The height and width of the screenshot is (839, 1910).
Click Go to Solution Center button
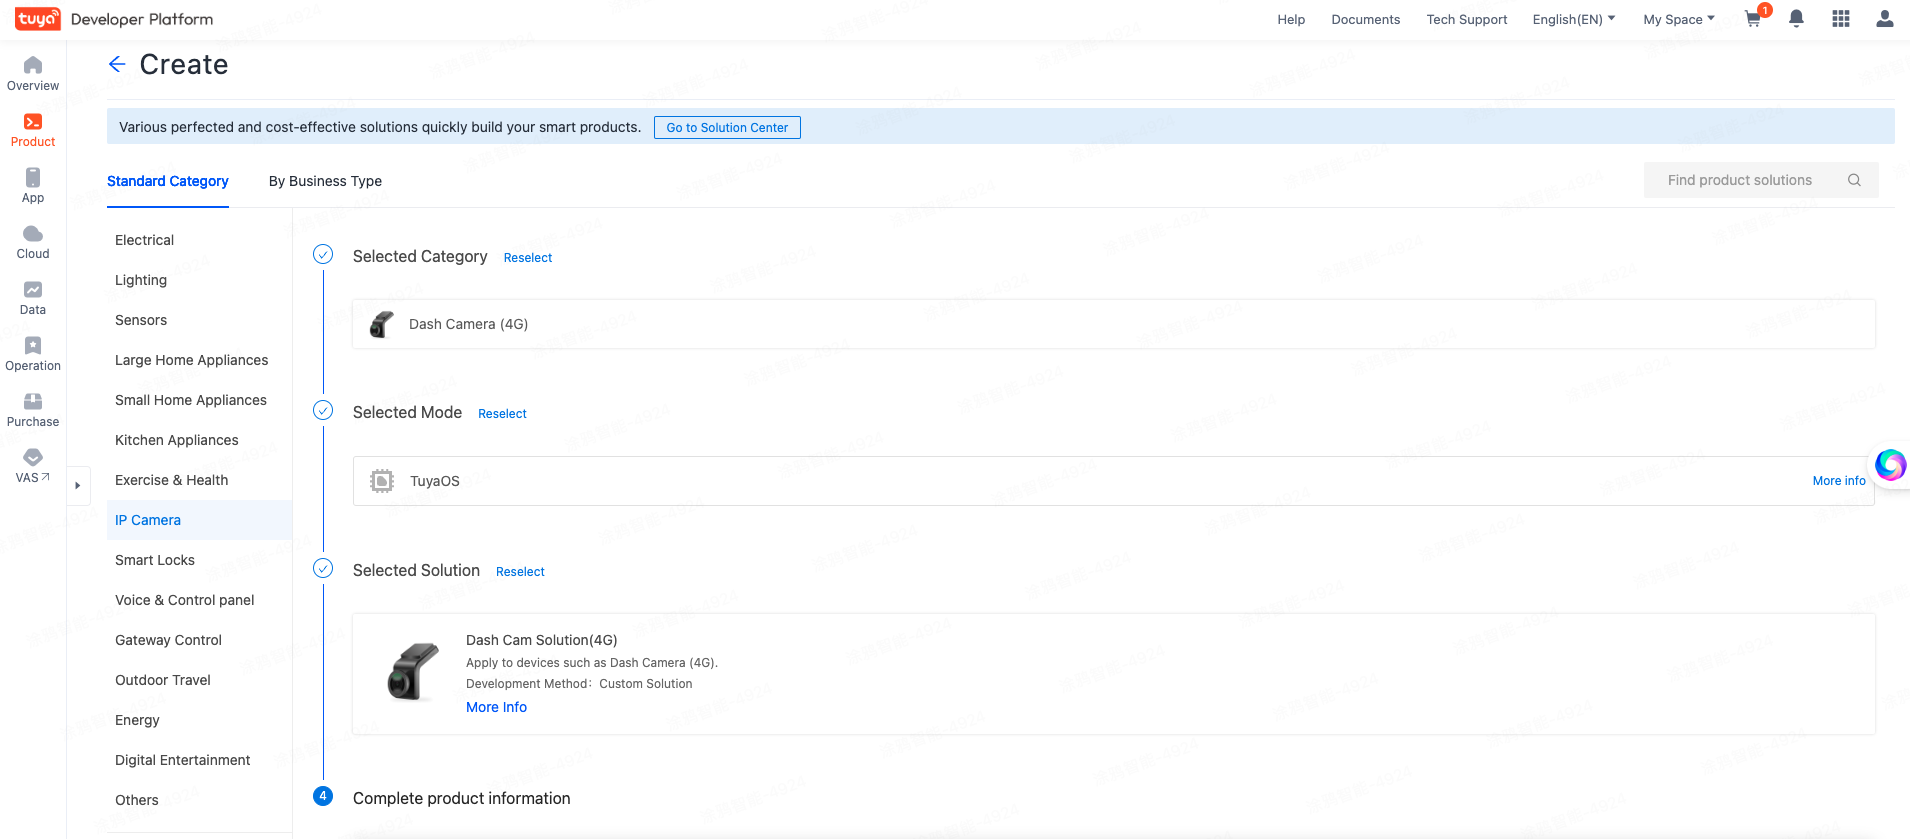coord(727,127)
